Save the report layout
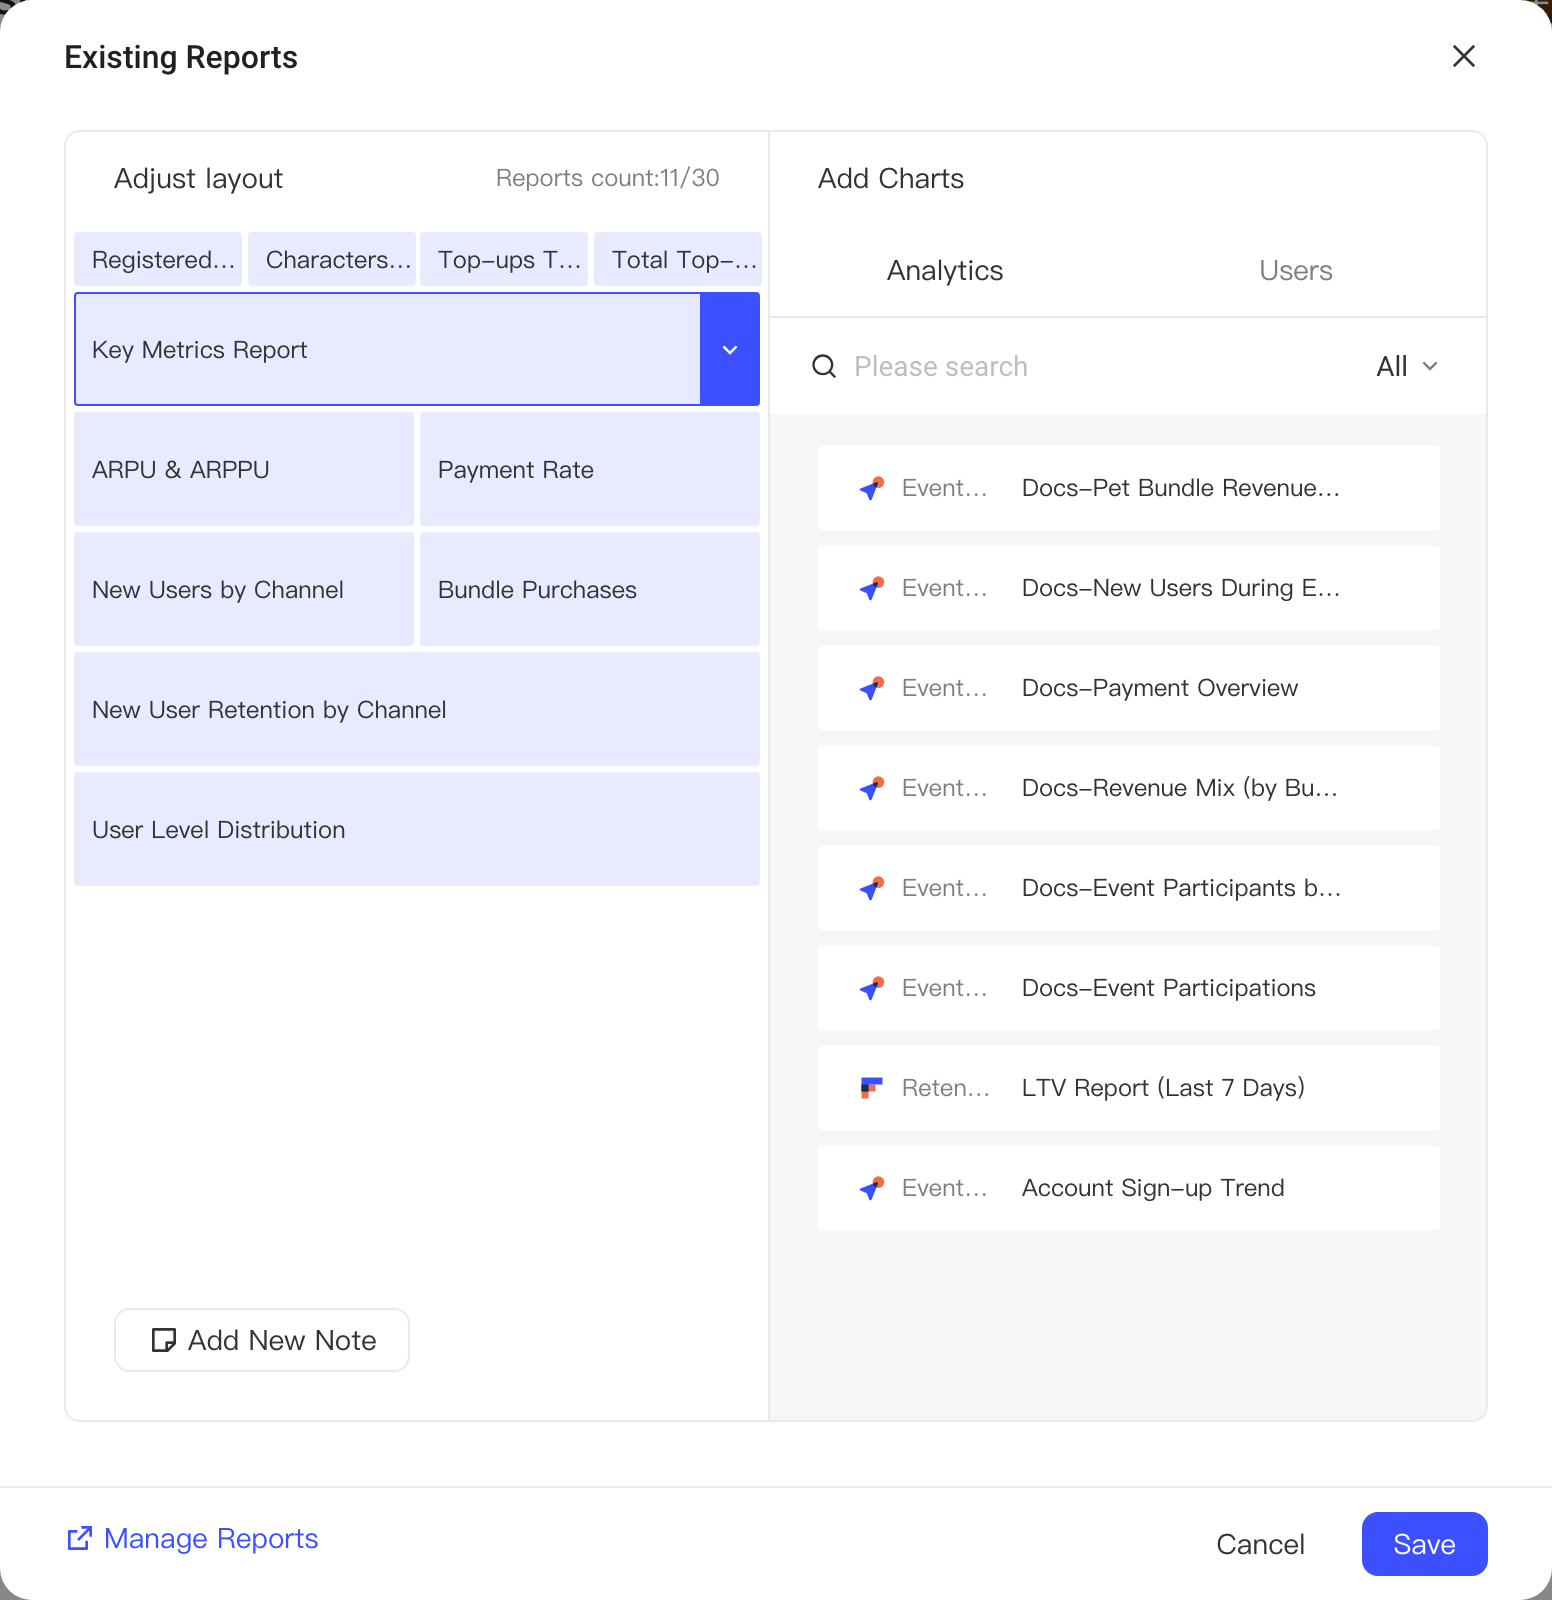Image resolution: width=1552 pixels, height=1600 pixels. click(1424, 1544)
